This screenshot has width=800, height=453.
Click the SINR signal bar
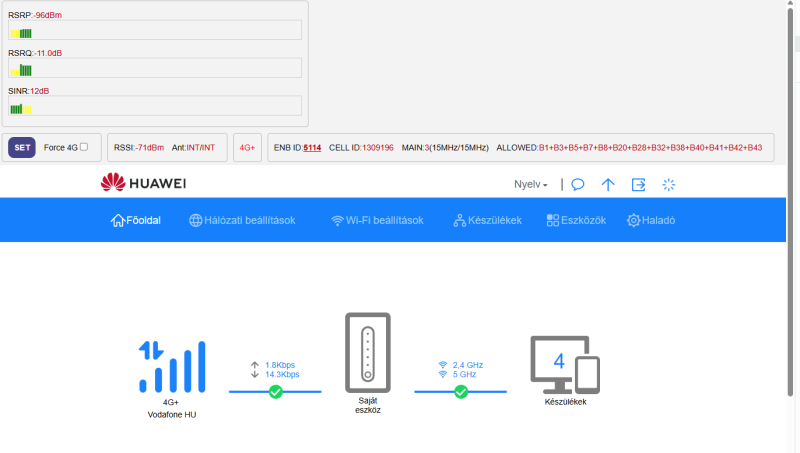pyautogui.click(x=155, y=106)
